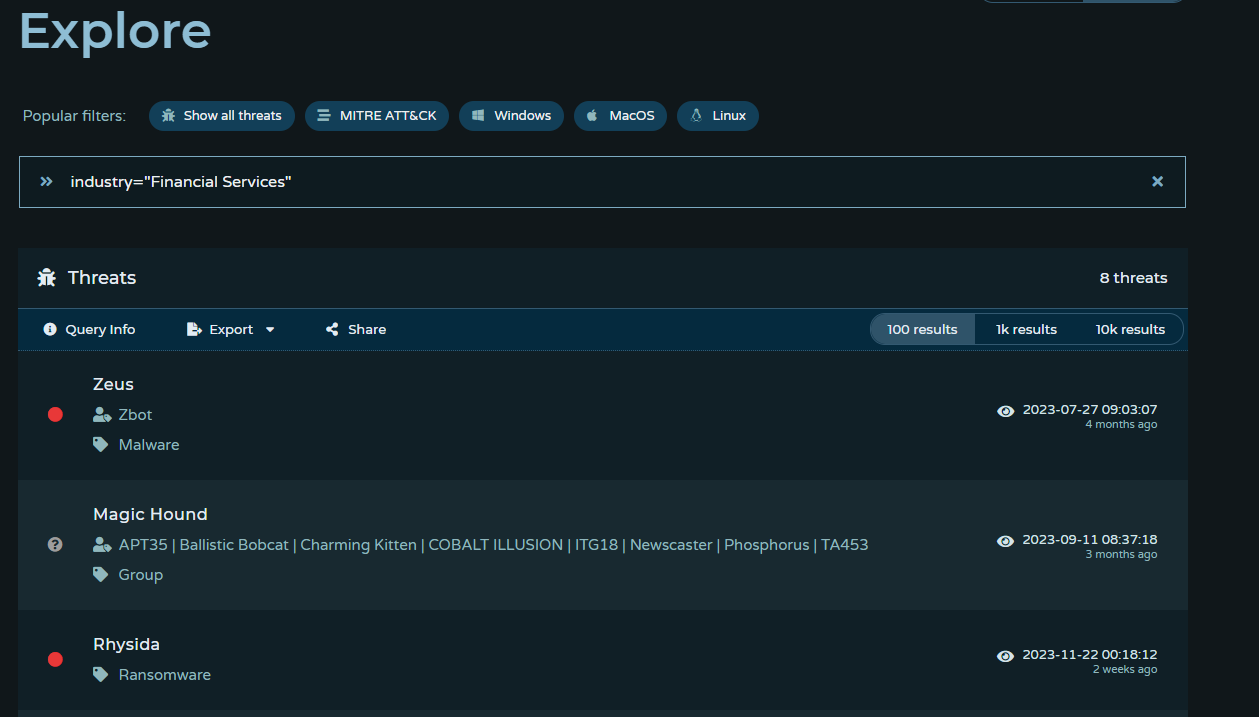This screenshot has width=1259, height=717.
Task: Click the tag icon beside Ransomware
Action: point(100,675)
